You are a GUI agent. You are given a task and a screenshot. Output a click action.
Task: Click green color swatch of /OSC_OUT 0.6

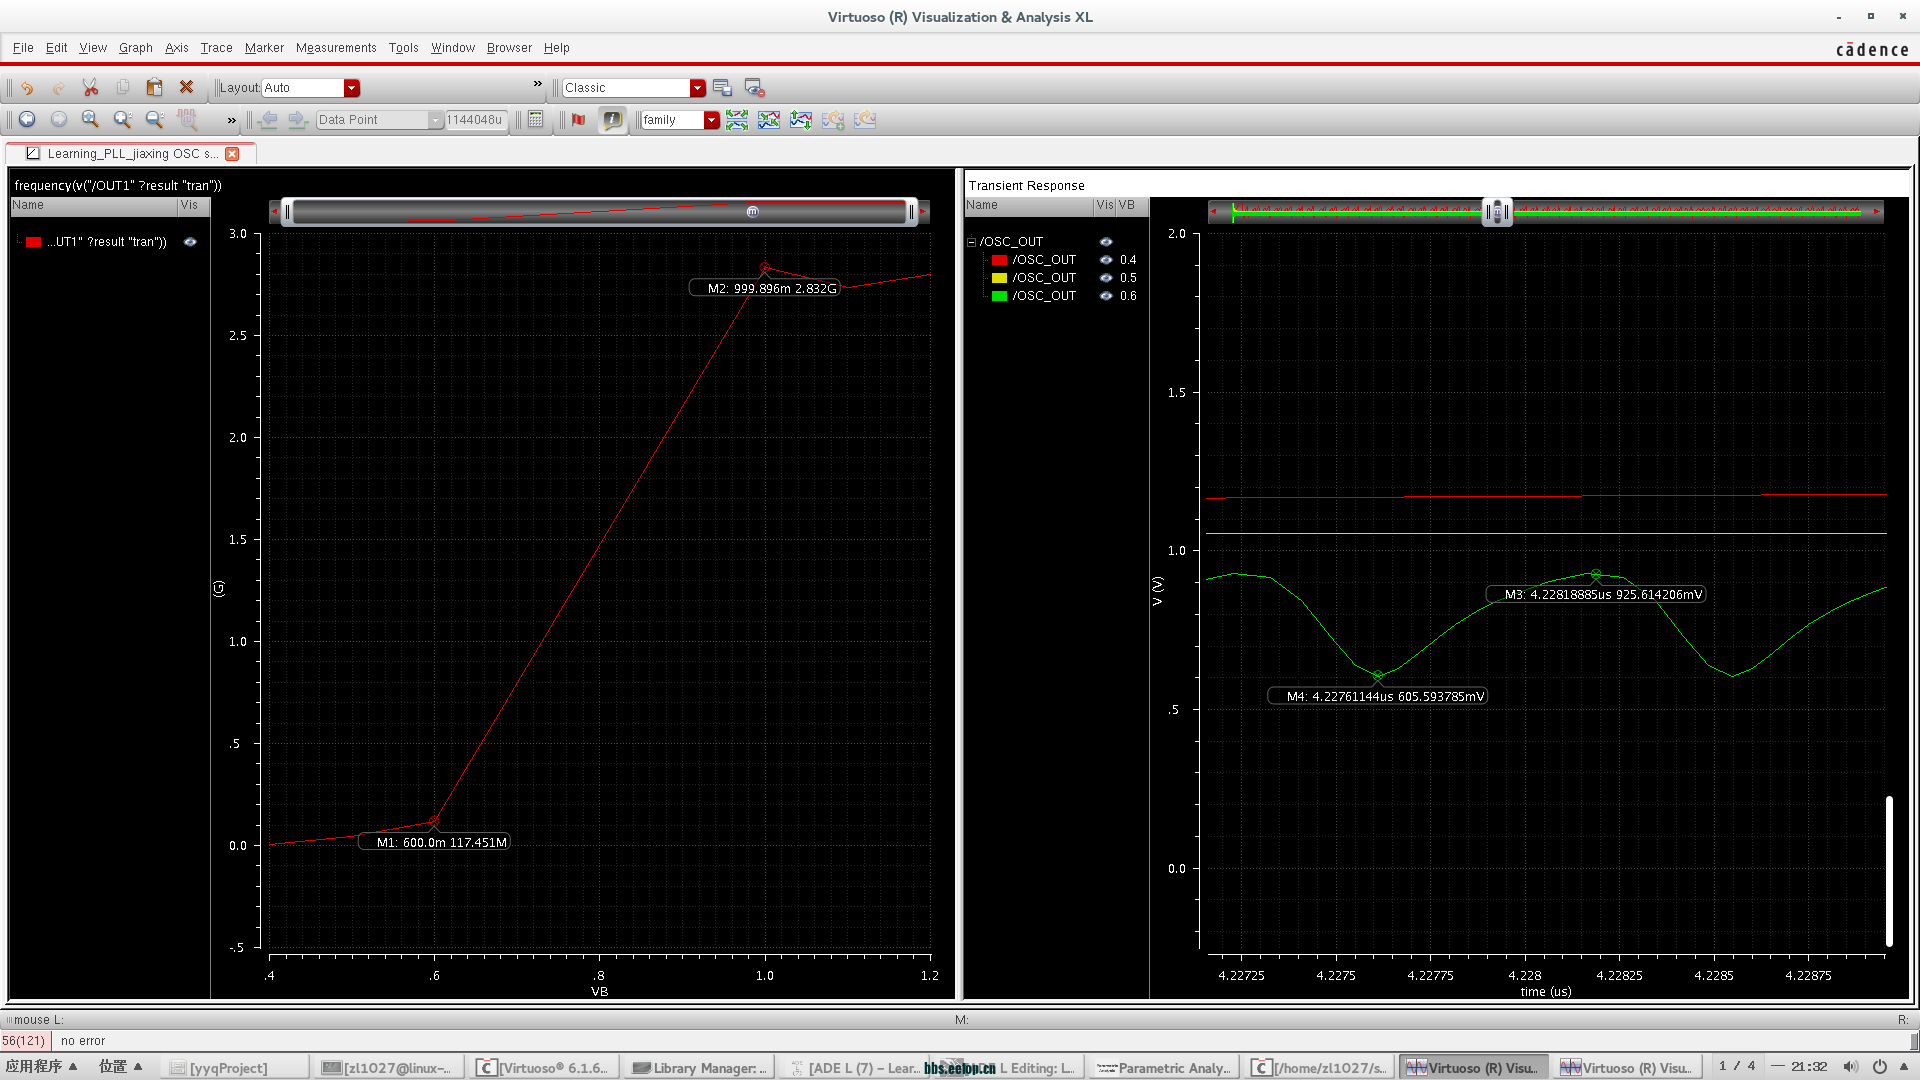pos(999,296)
